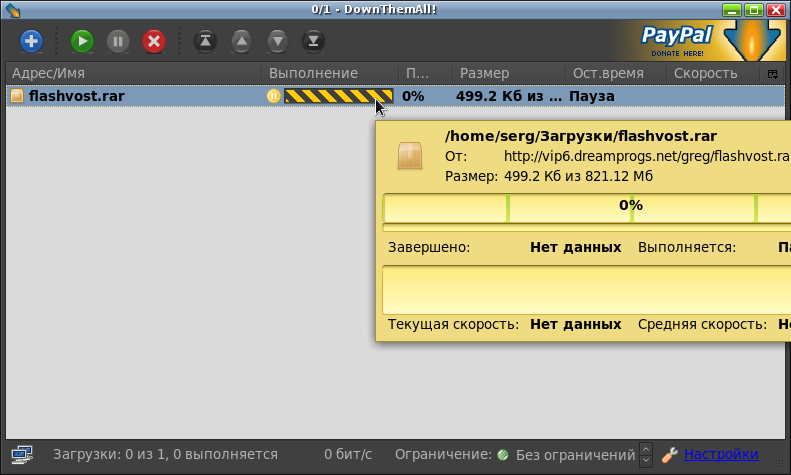This screenshot has height=475, width=791.
Task: Close the DownThemAll window
Action: click(776, 10)
